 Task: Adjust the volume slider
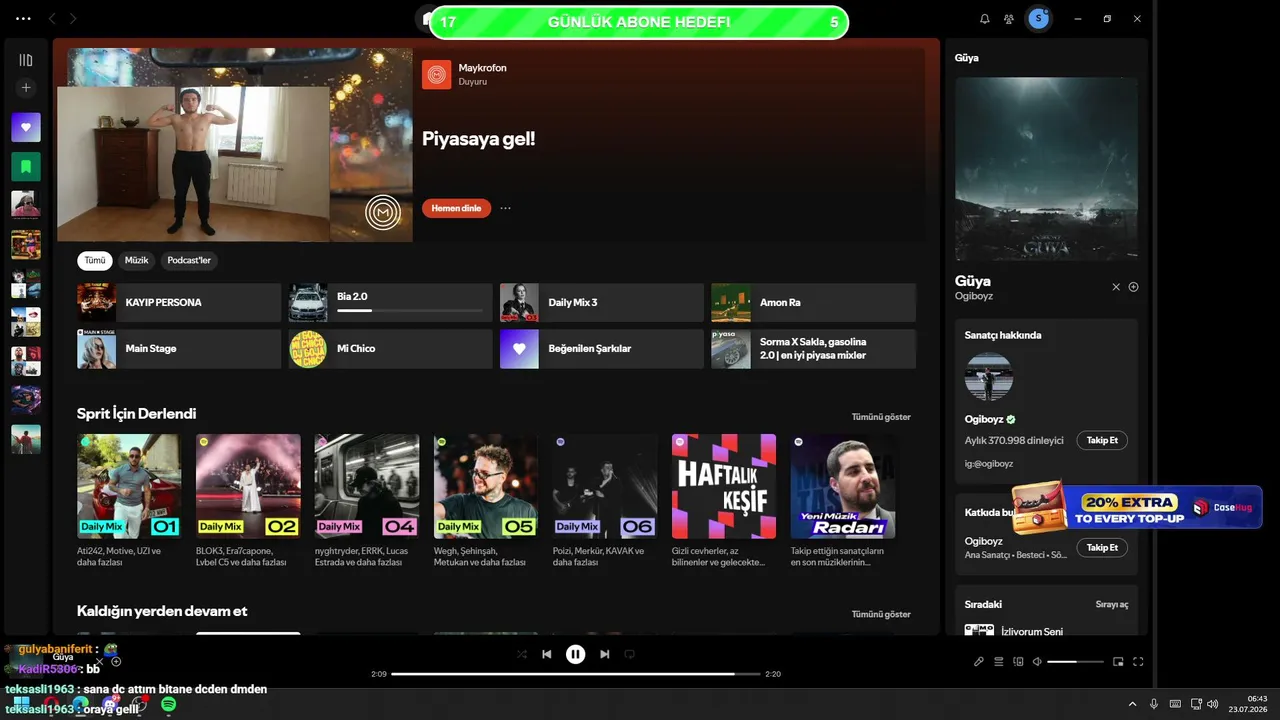[x=1075, y=661]
